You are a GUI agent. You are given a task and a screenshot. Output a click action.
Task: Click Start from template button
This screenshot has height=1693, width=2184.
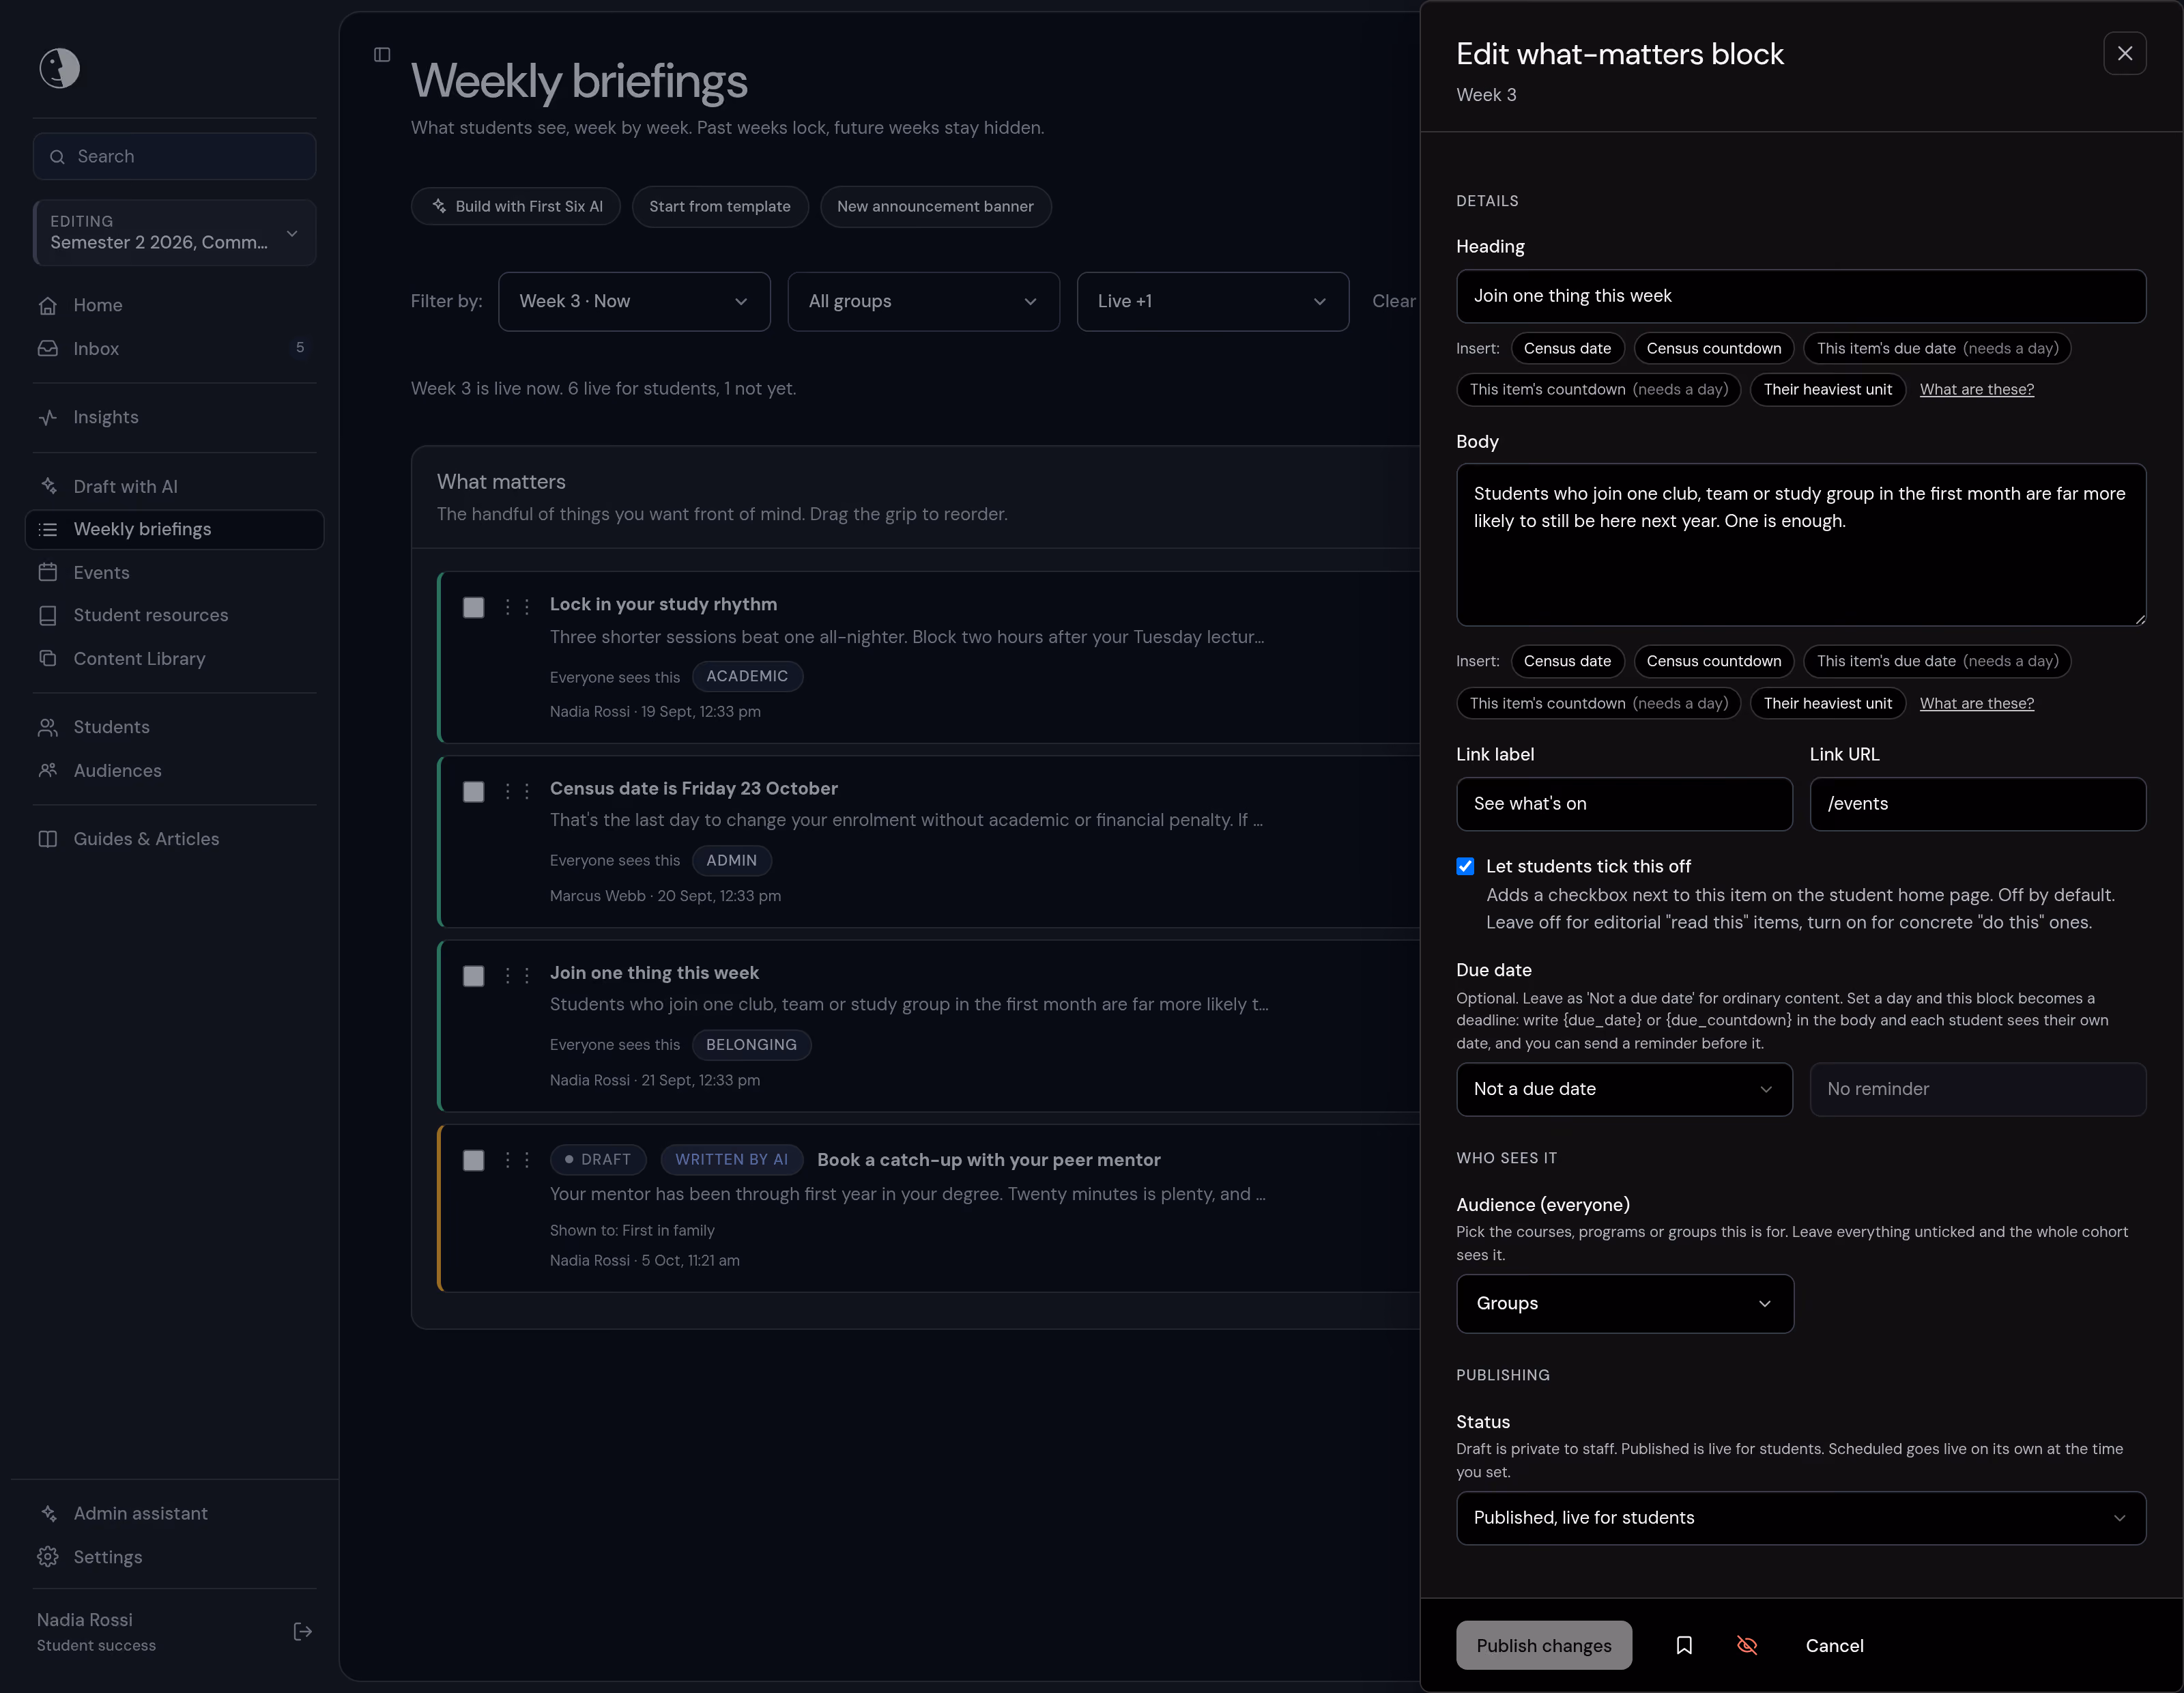pyautogui.click(x=719, y=206)
